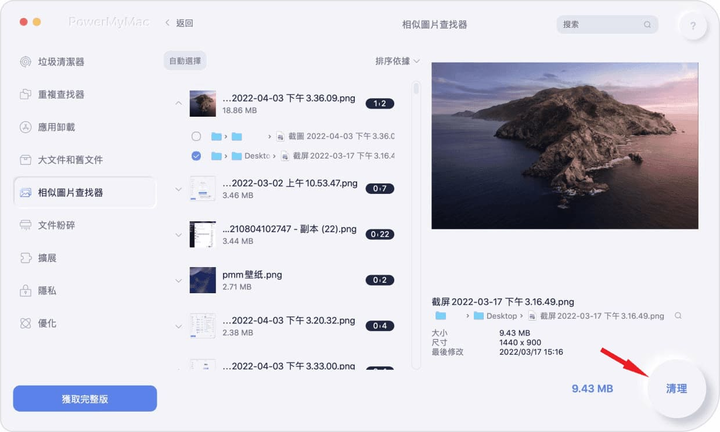Click the Desktop folder icon in preview path
The image size is (720, 432).
pos(478,316)
